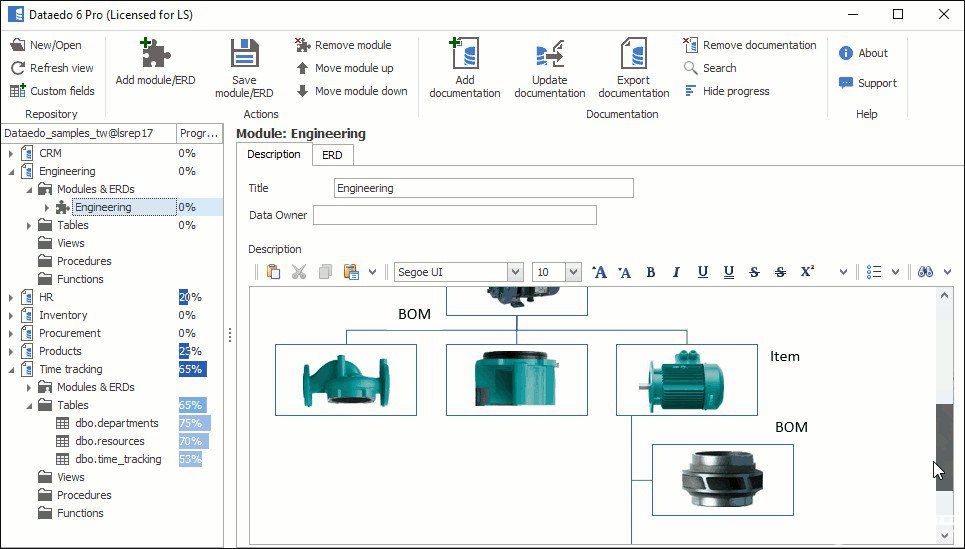Expand the Products documentation node
This screenshot has width=965, height=549.
pos(11,351)
